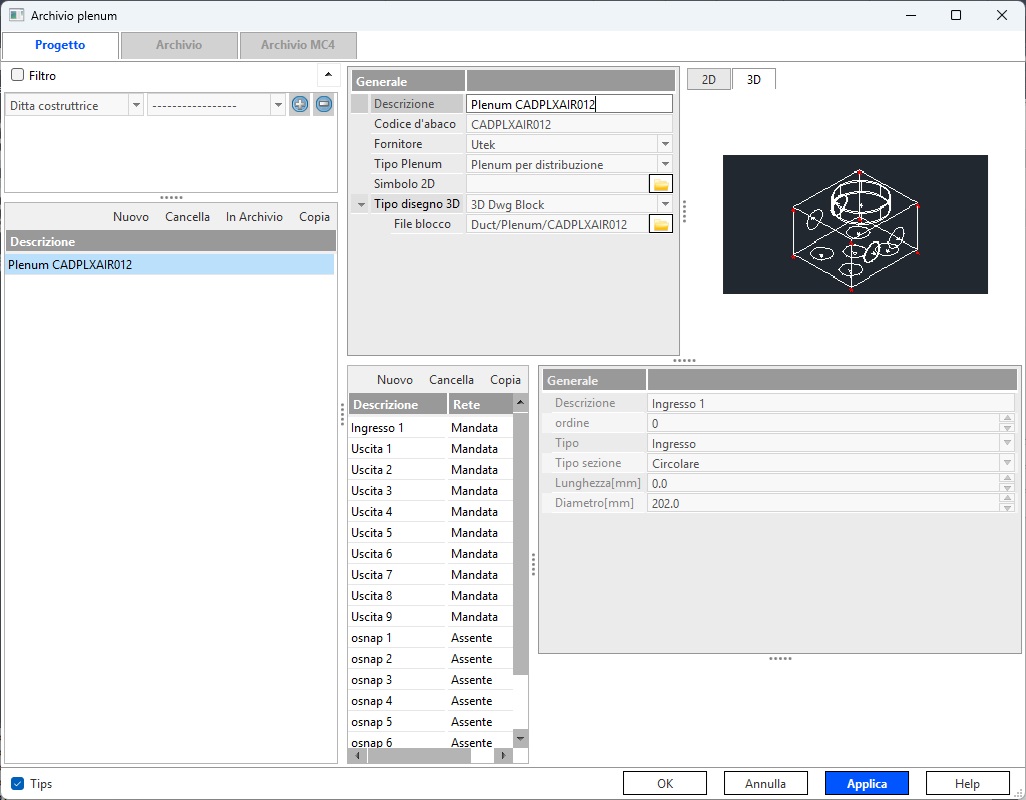Click the Descrizione text field

click(x=568, y=104)
